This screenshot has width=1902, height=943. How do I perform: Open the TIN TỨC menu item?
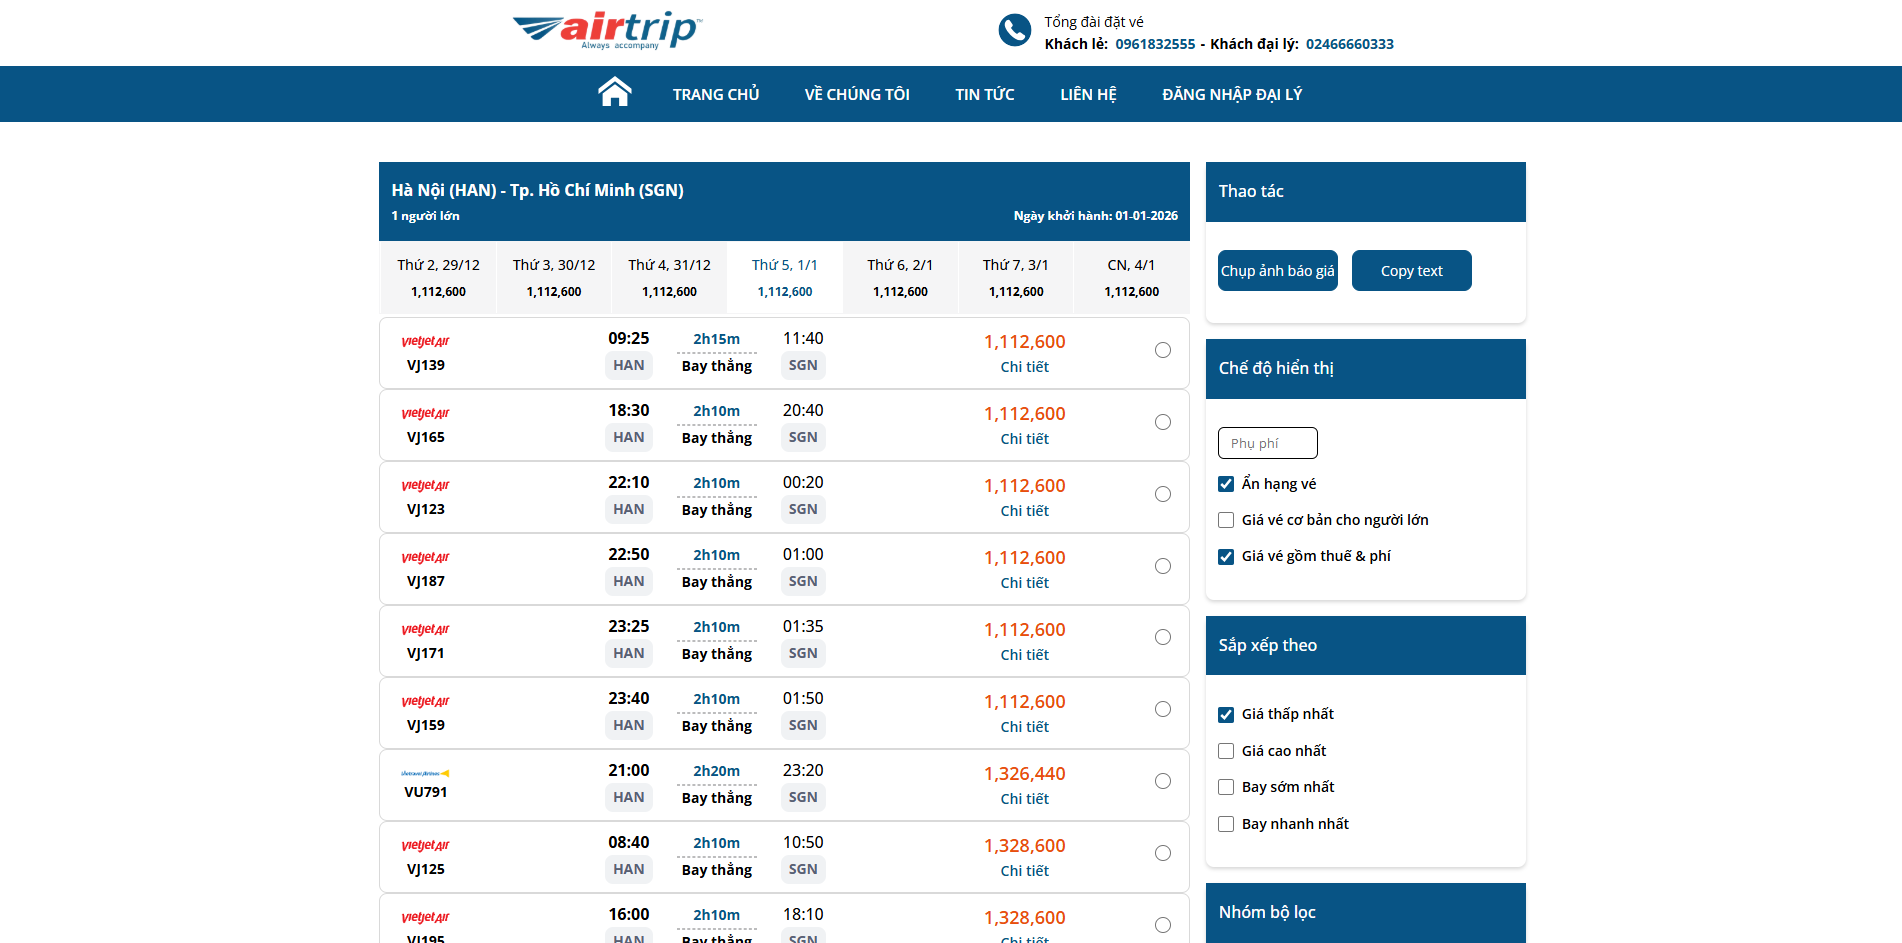(984, 94)
